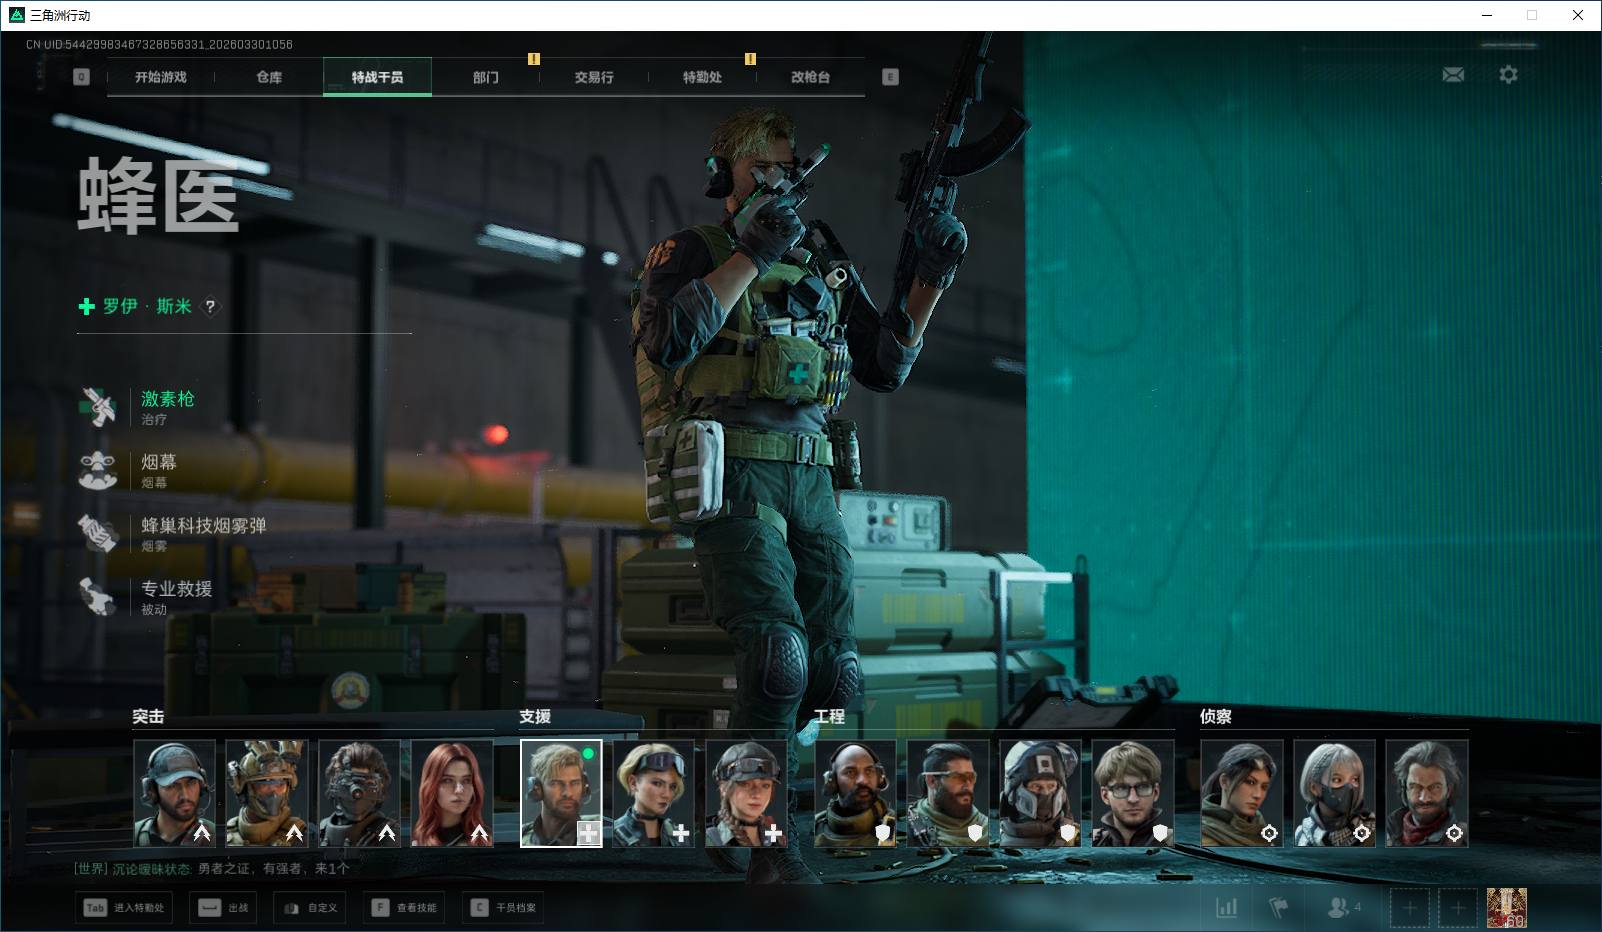Click the 突击 assault category label
1602x932 pixels.
click(148, 717)
